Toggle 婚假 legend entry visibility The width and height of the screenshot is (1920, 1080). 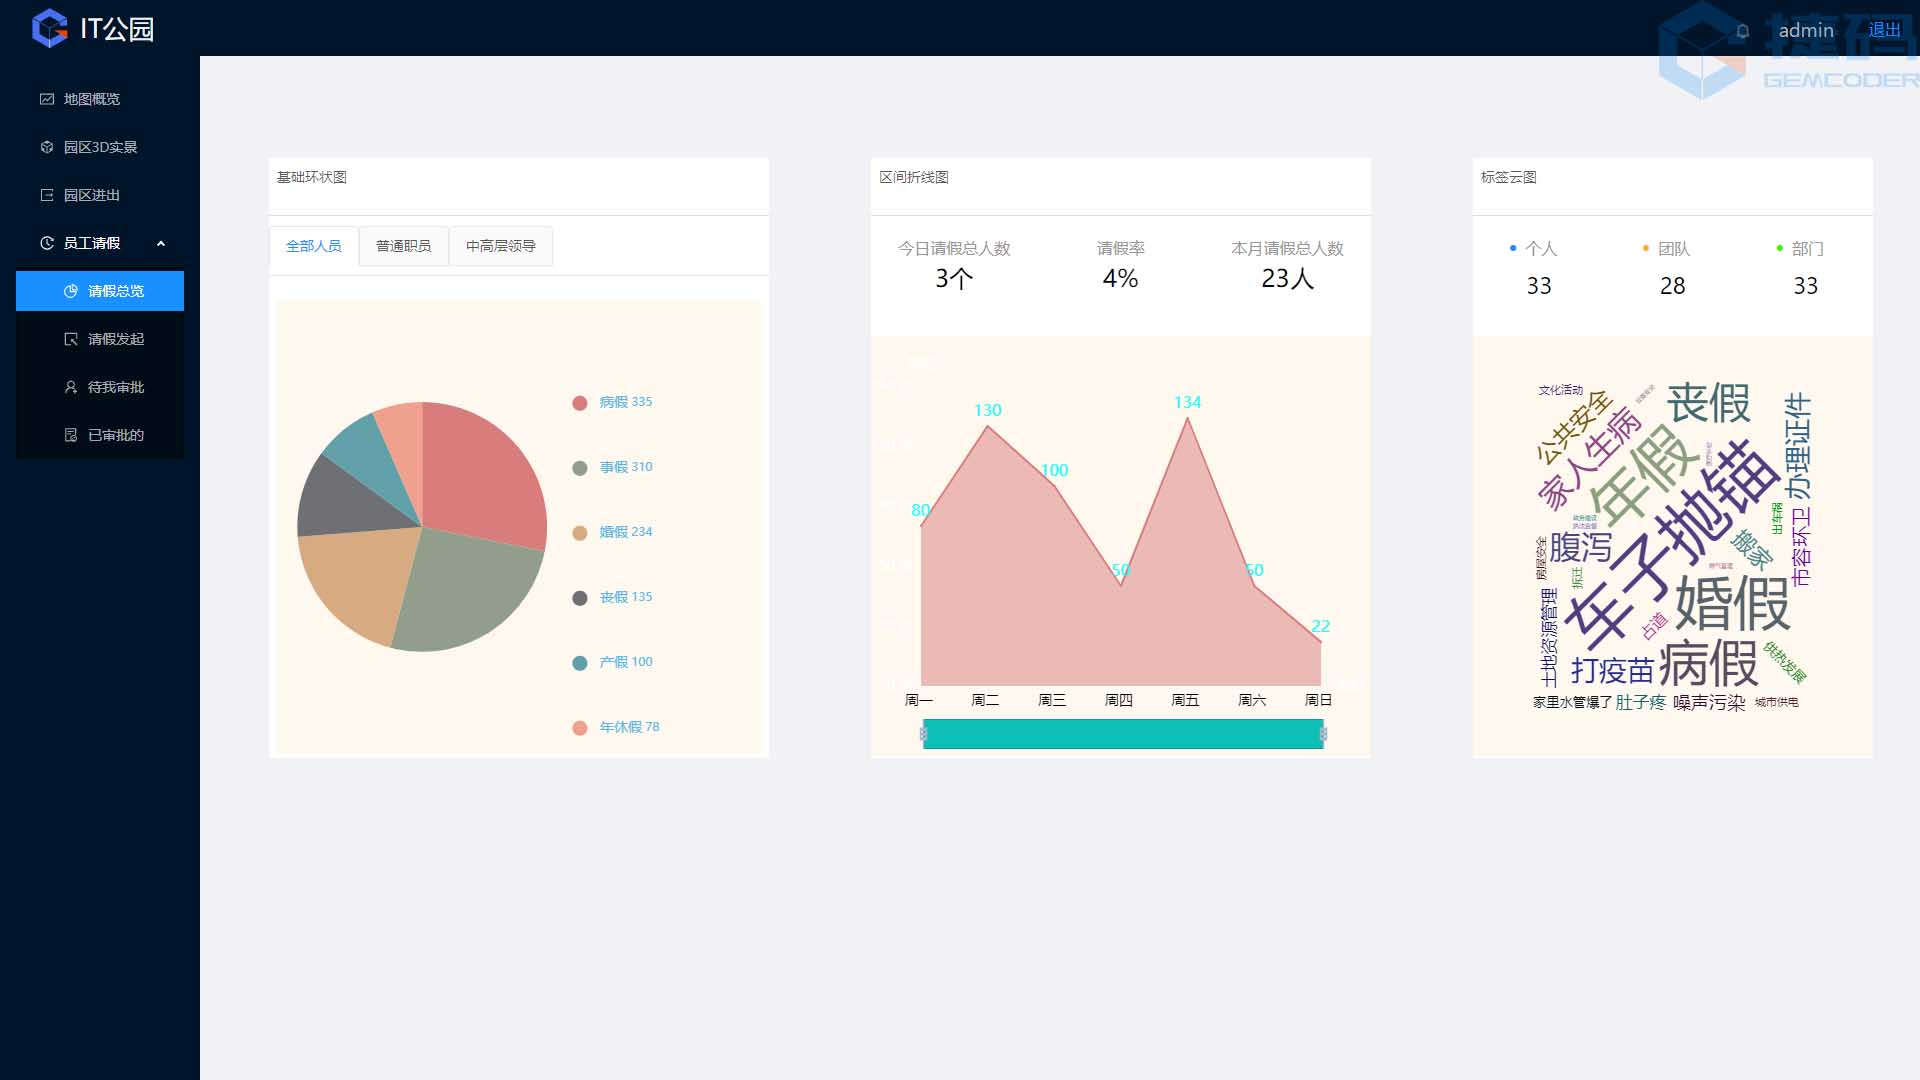(612, 532)
